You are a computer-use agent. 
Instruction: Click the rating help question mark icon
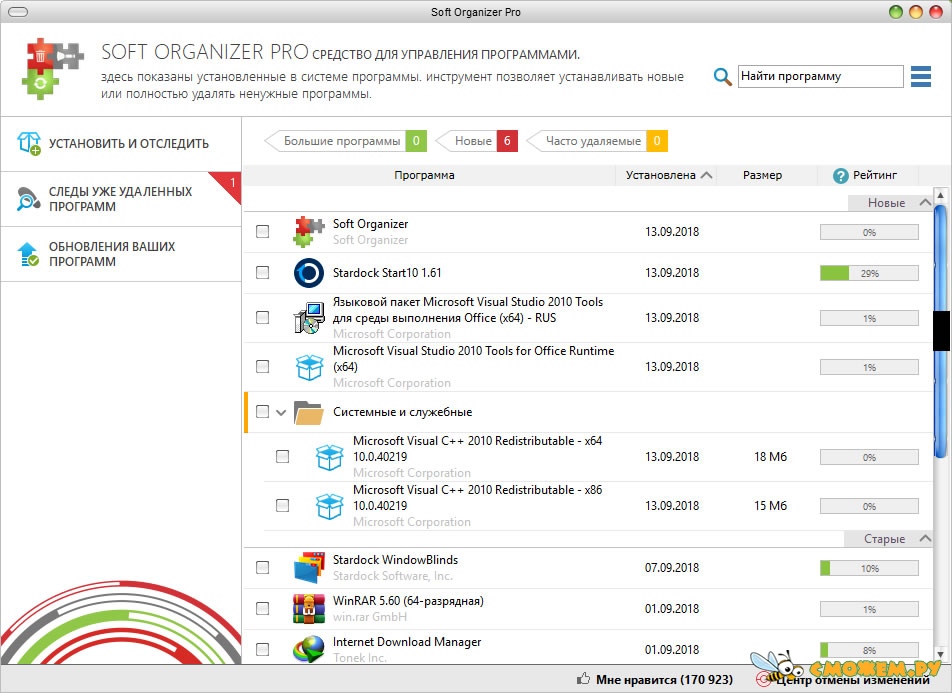[840, 176]
